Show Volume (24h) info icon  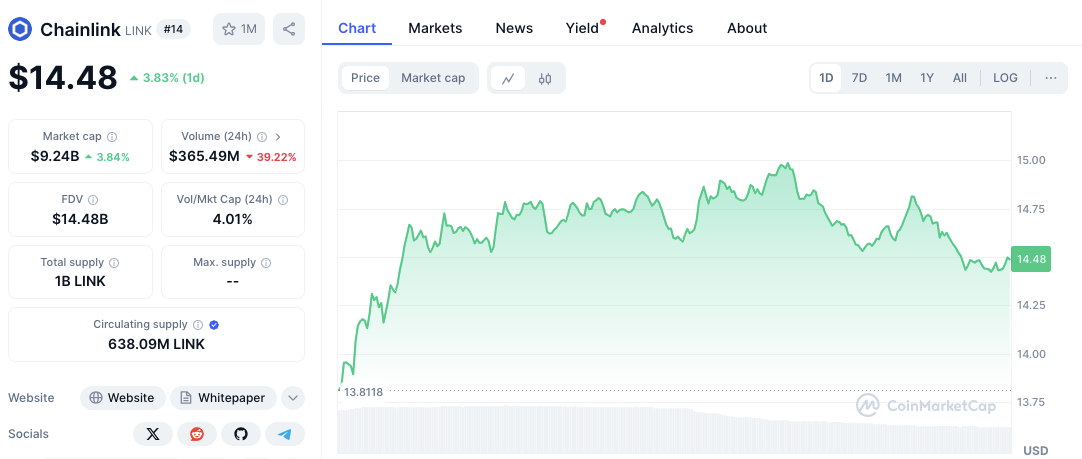[x=262, y=137]
